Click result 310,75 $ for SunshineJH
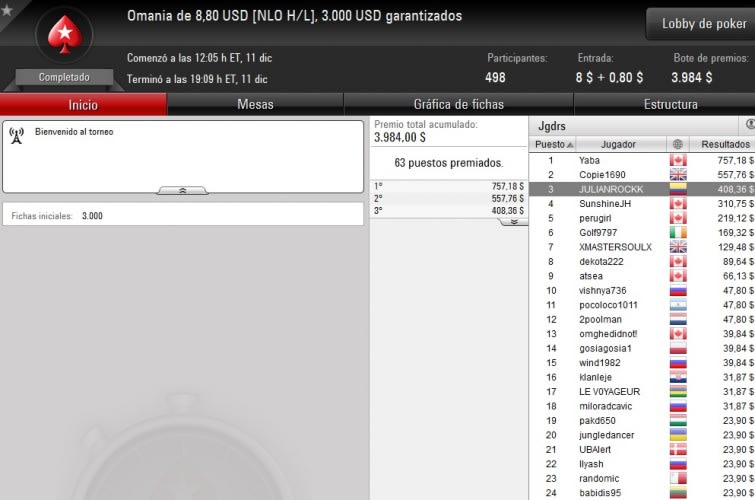Viewport: 755px width, 500px height. coord(736,204)
